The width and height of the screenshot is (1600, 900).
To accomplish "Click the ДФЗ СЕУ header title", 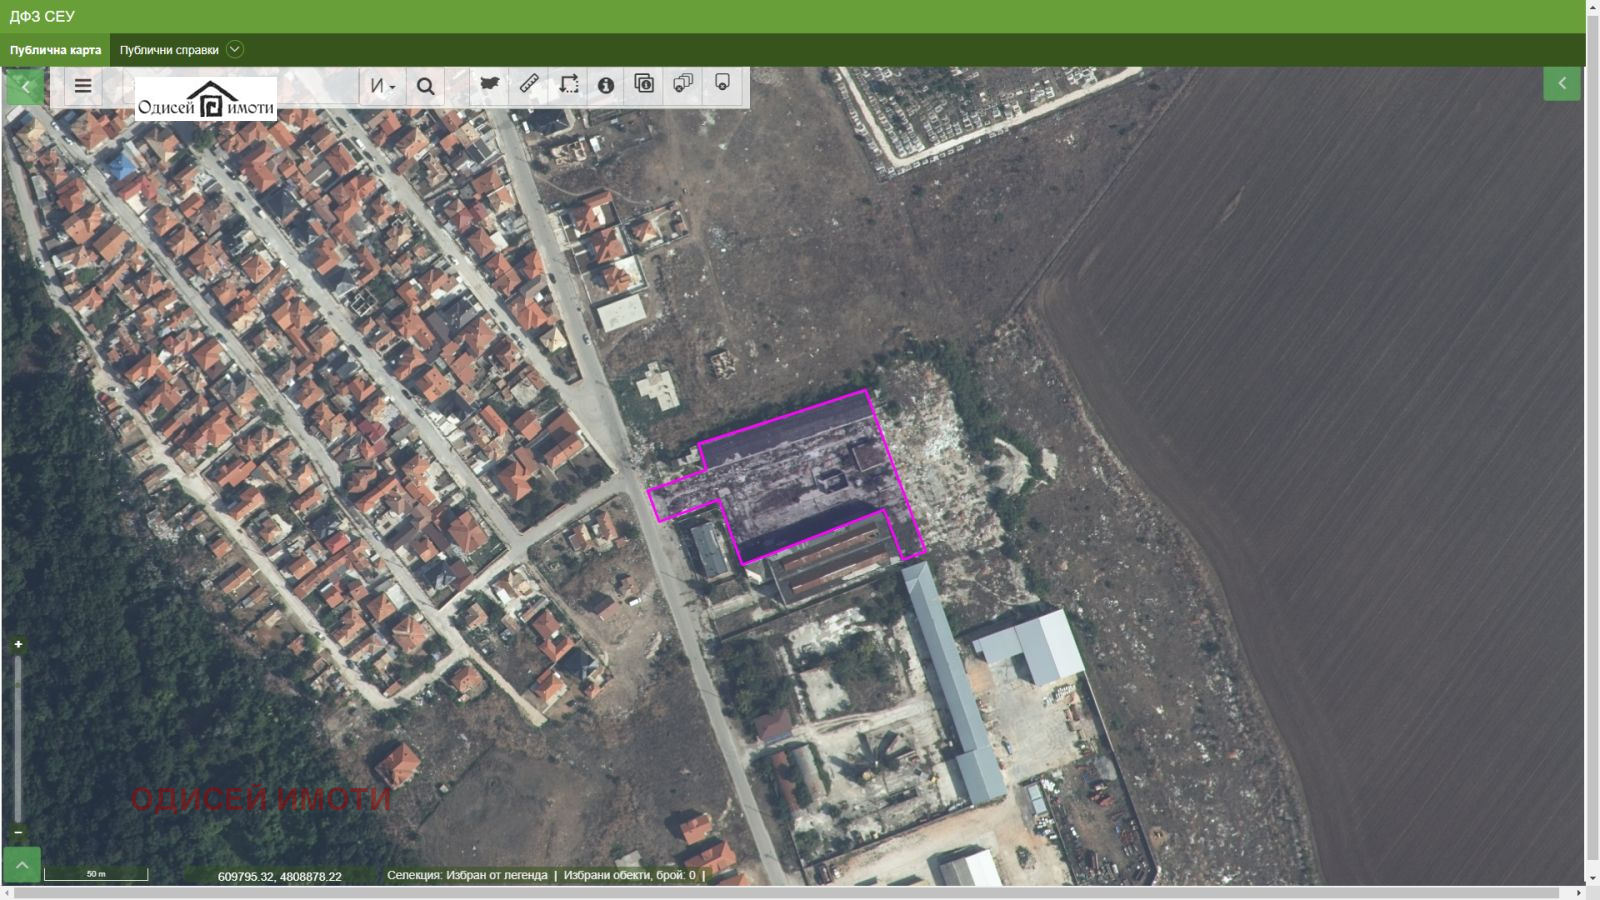I will 42,16.
